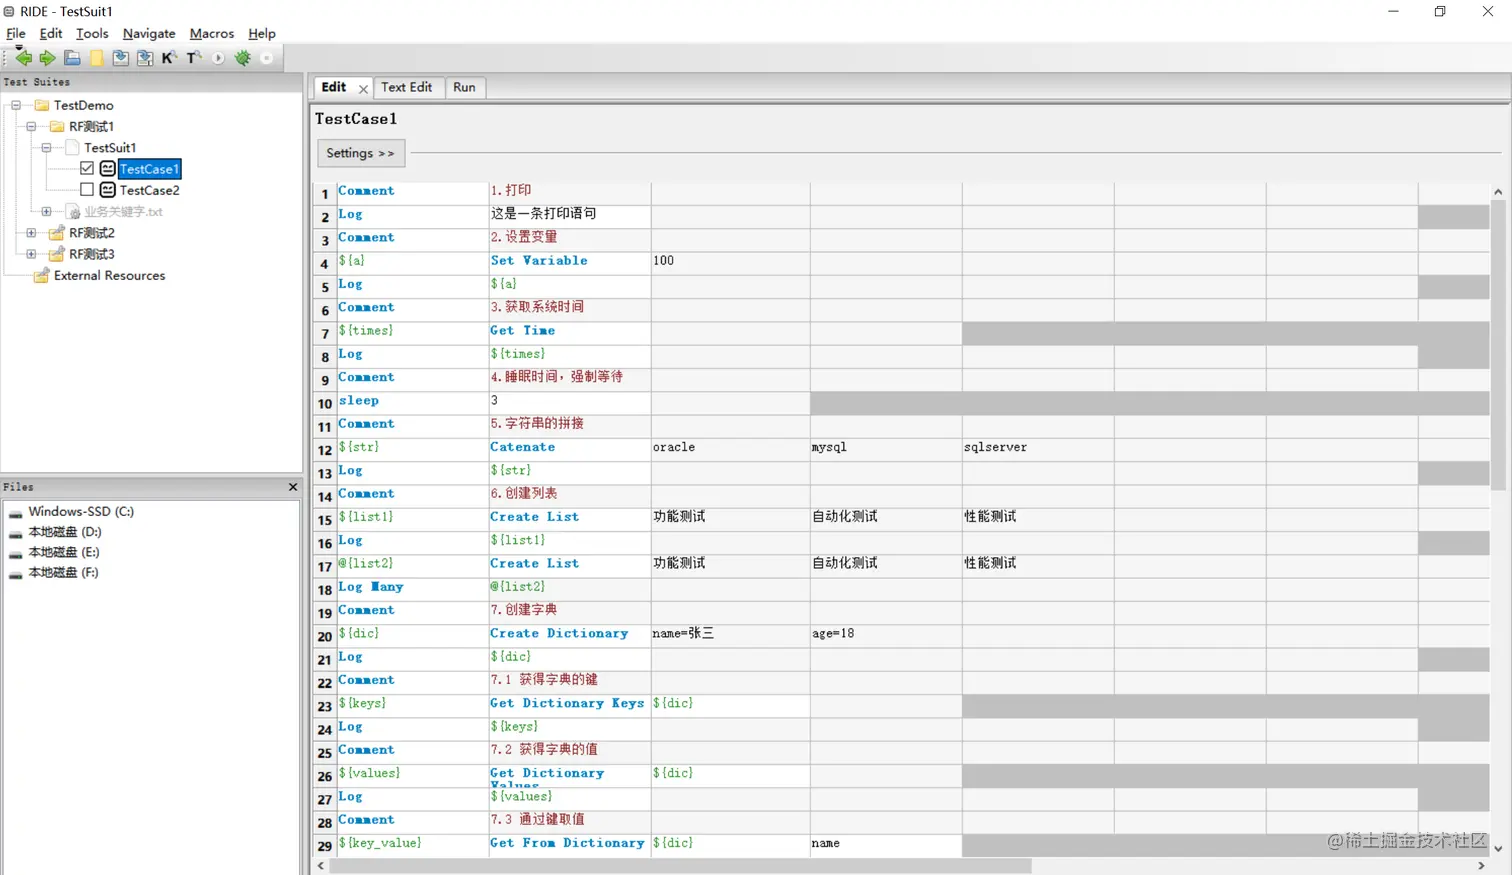The height and width of the screenshot is (875, 1512).
Task: Collapse the TestDemo tree node
Action: click(16, 105)
